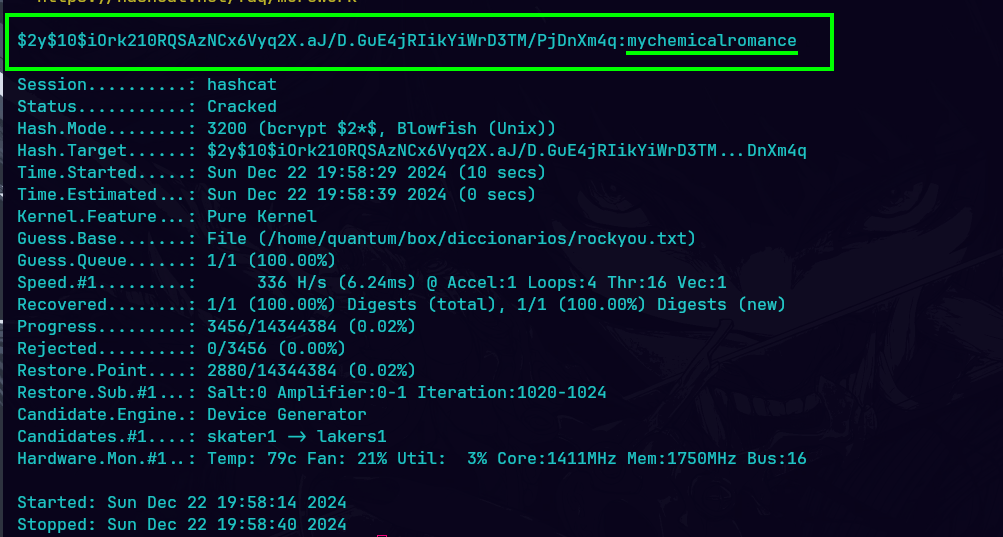Click the truncated Hash.Target hash string
Image resolution: width=1003 pixels, height=537 pixels.
pos(506,151)
